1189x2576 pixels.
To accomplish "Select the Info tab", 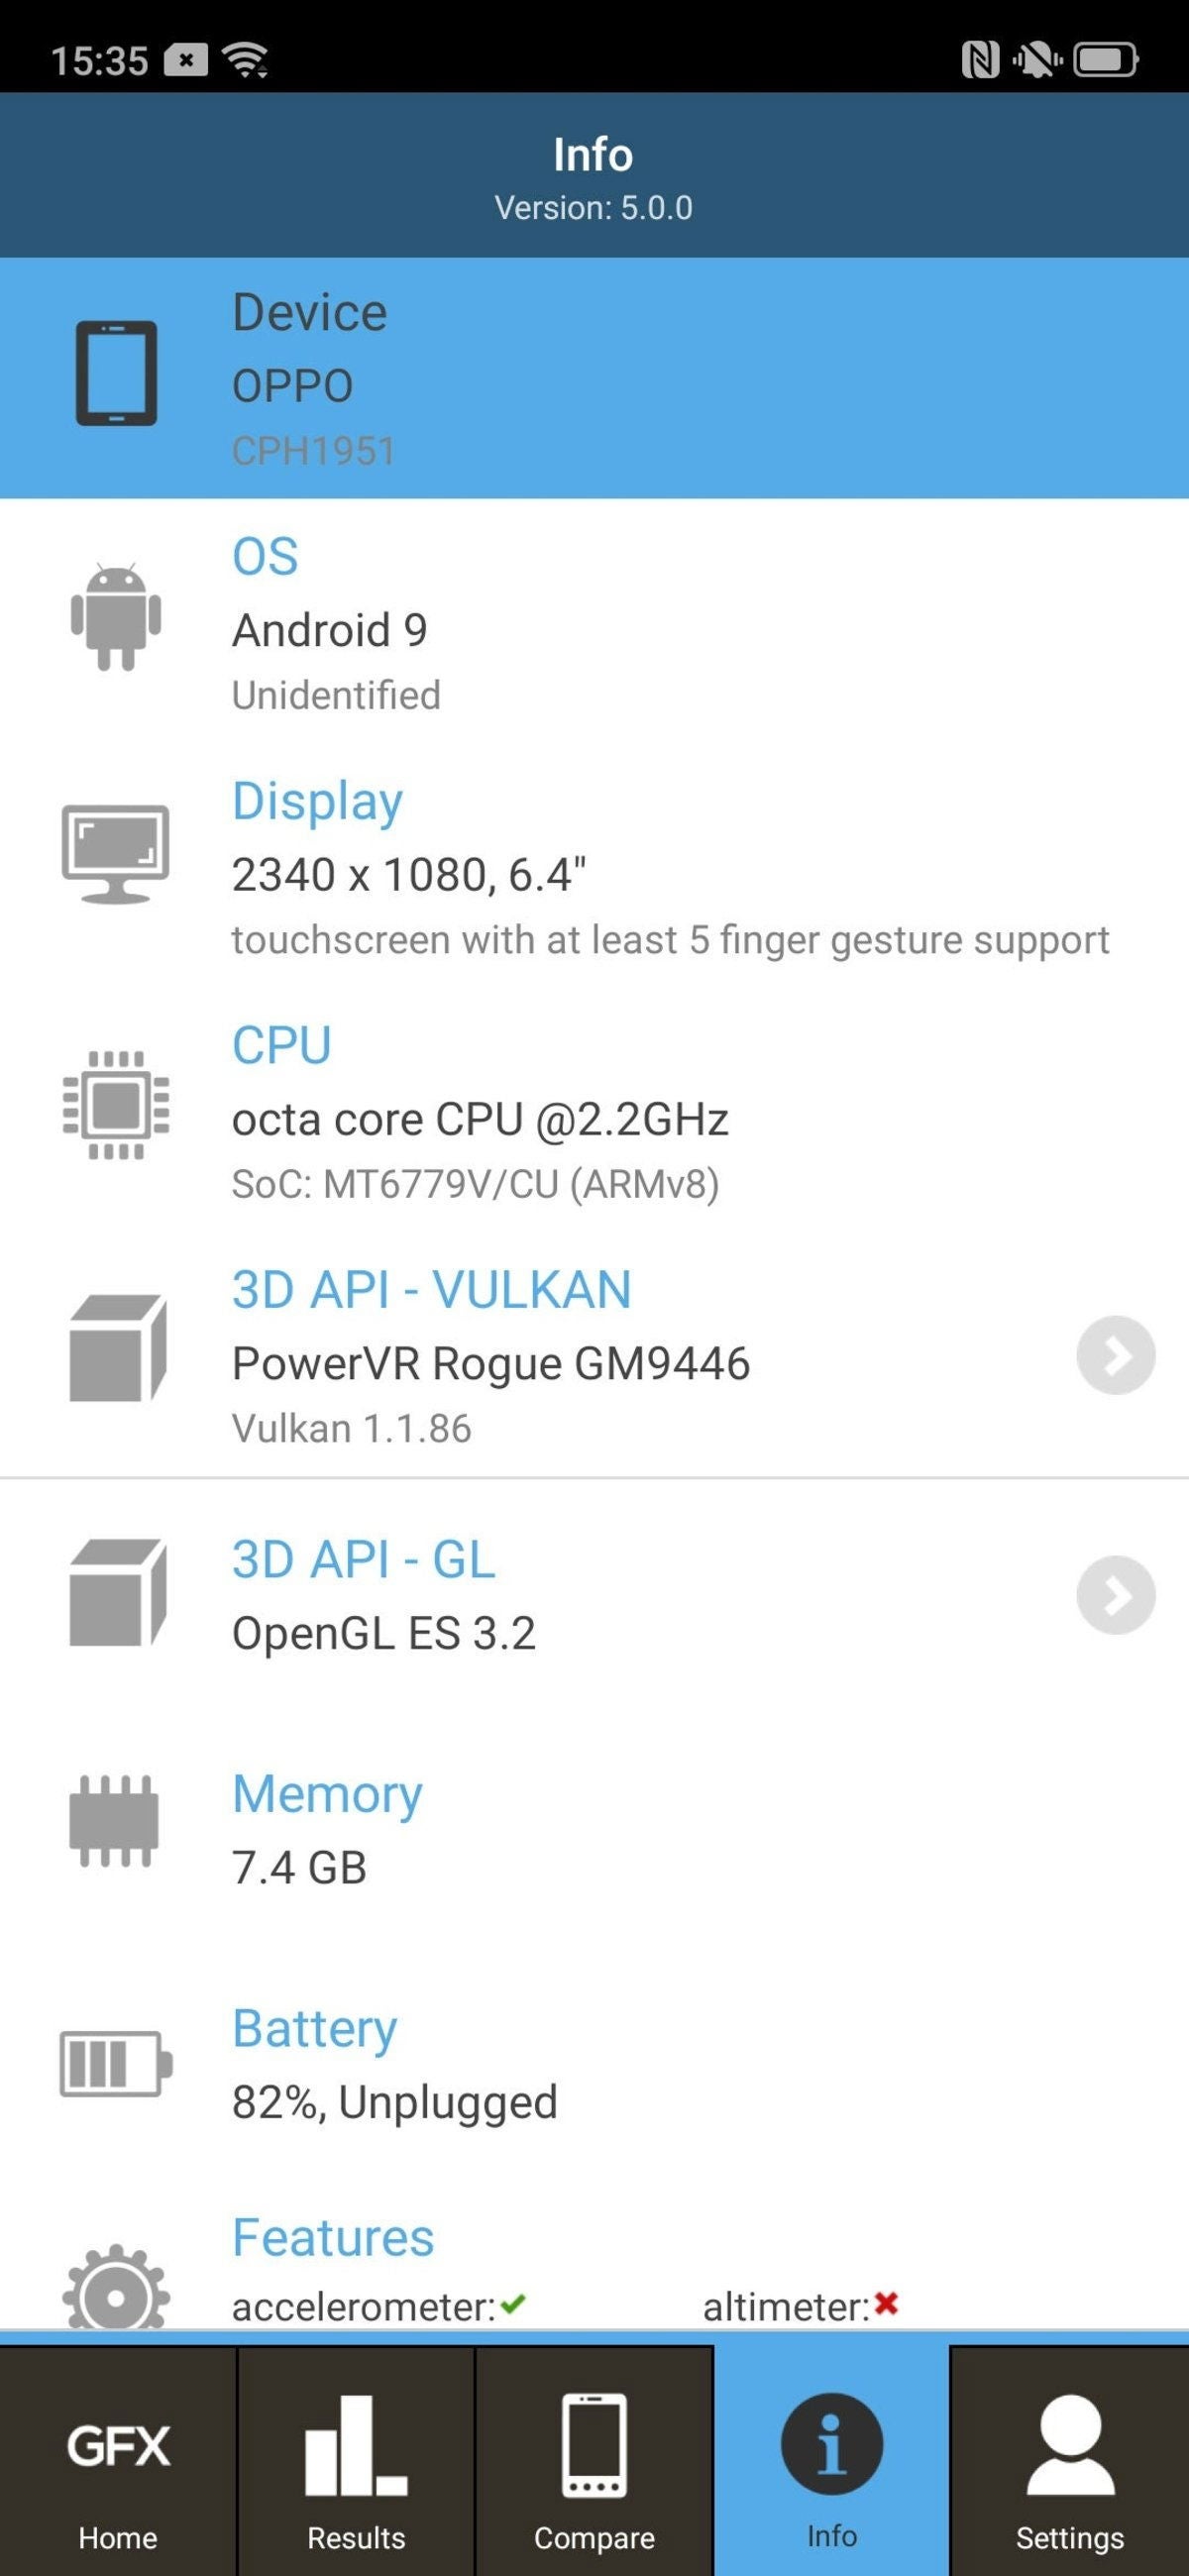I will pos(831,2460).
